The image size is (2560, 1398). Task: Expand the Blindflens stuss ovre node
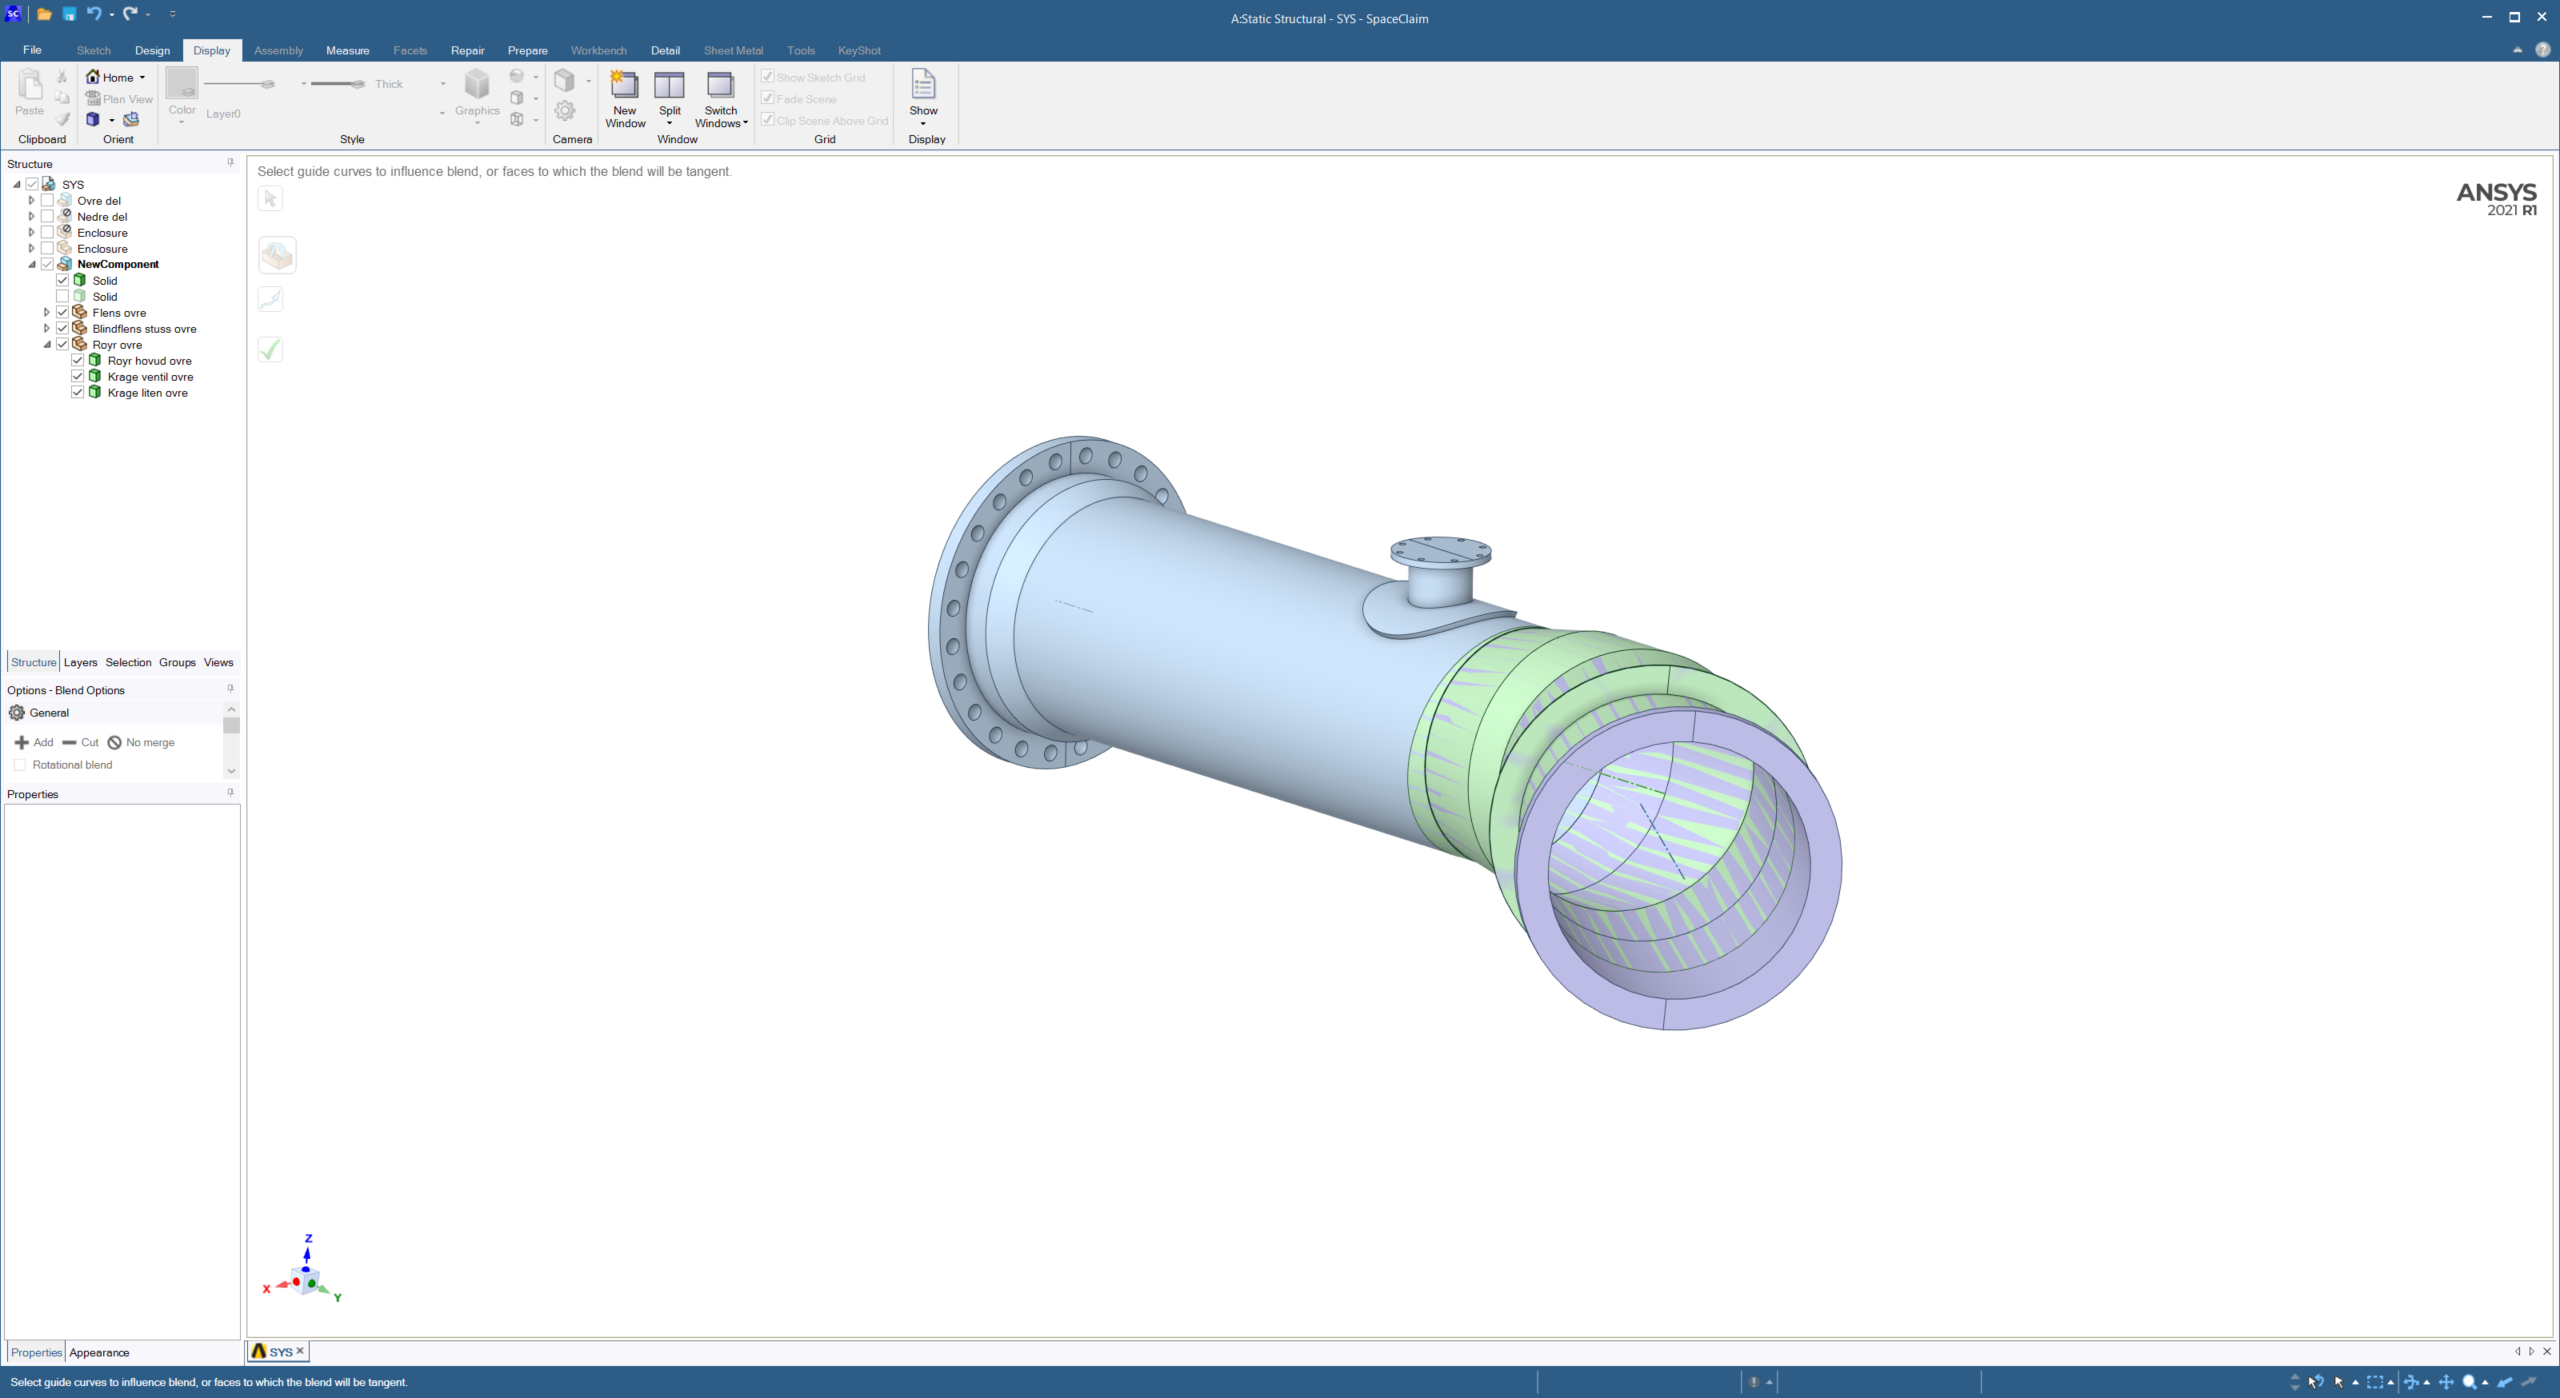click(46, 329)
